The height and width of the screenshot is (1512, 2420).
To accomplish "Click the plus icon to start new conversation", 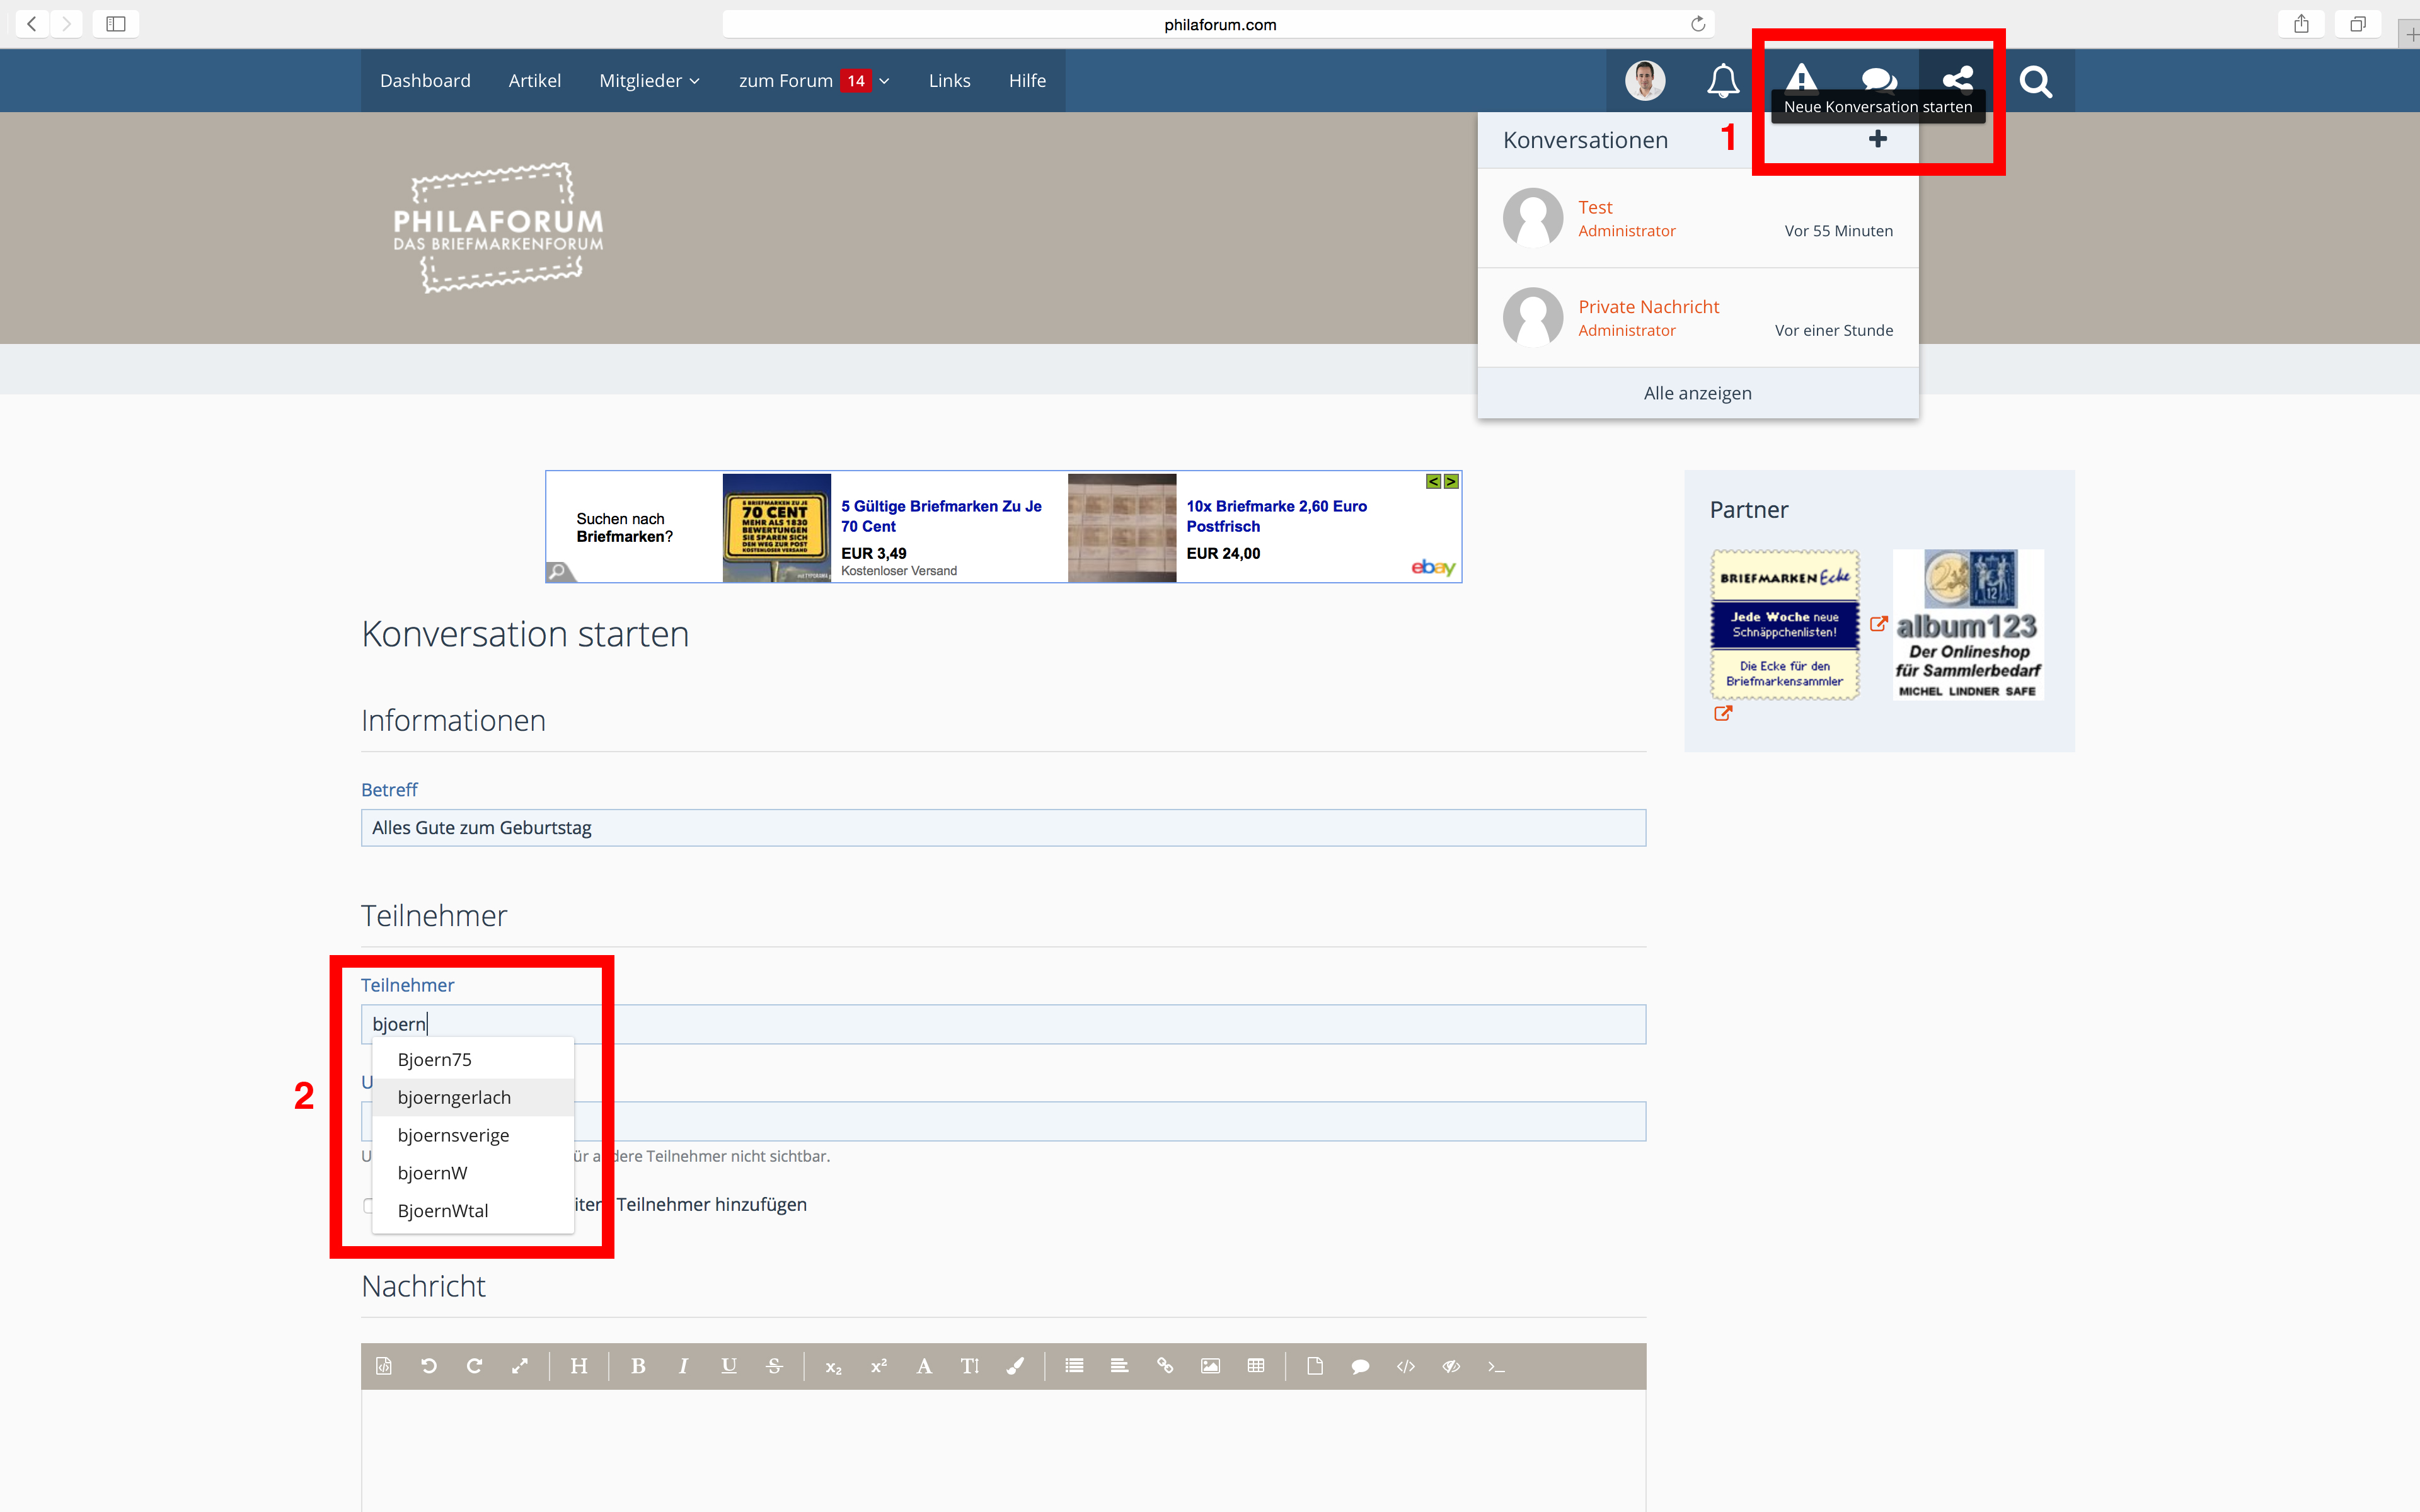I will tap(1877, 140).
